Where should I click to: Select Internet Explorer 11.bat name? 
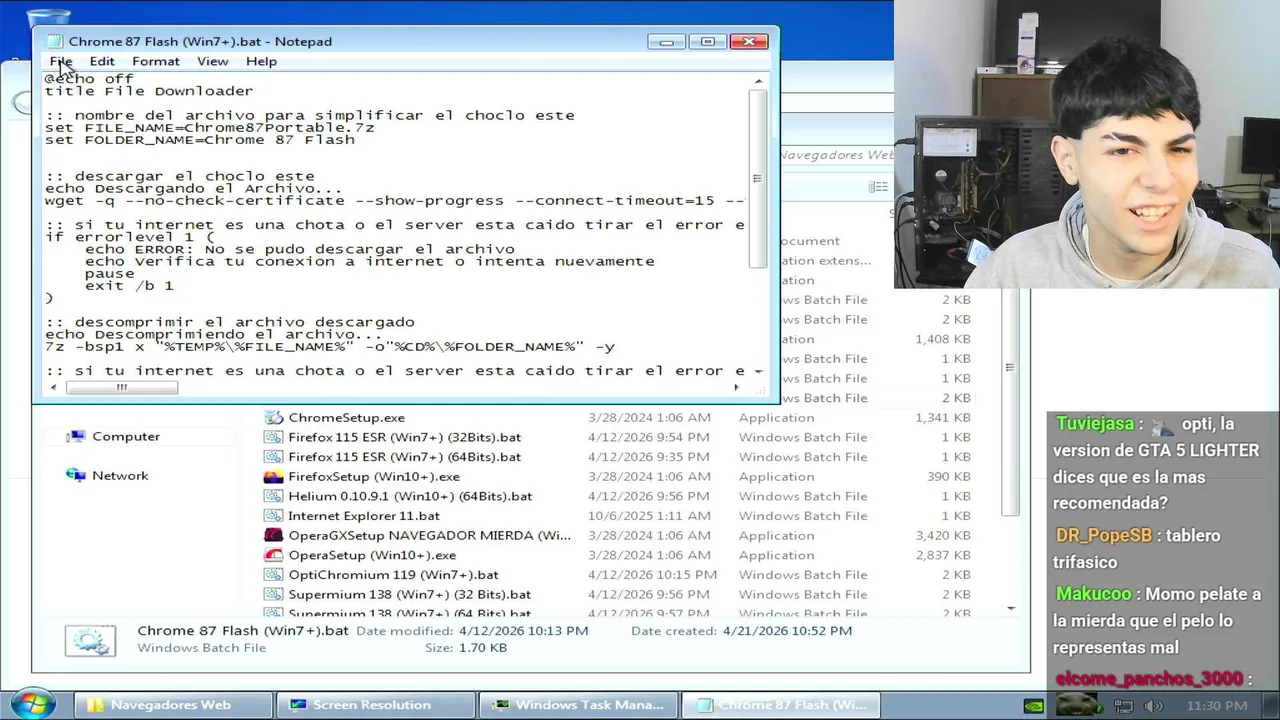[364, 515]
